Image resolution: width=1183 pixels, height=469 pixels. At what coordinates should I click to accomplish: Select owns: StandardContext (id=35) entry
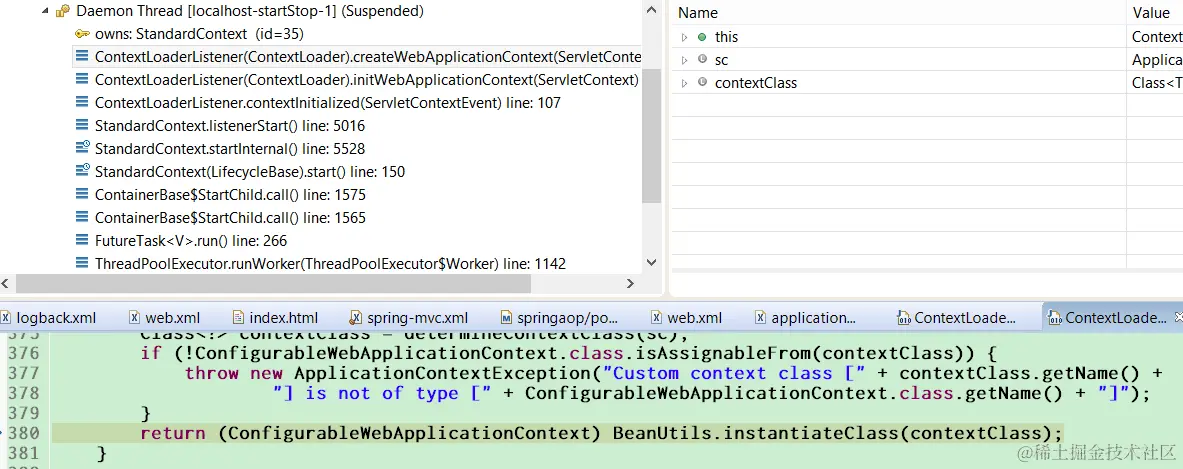coord(199,34)
